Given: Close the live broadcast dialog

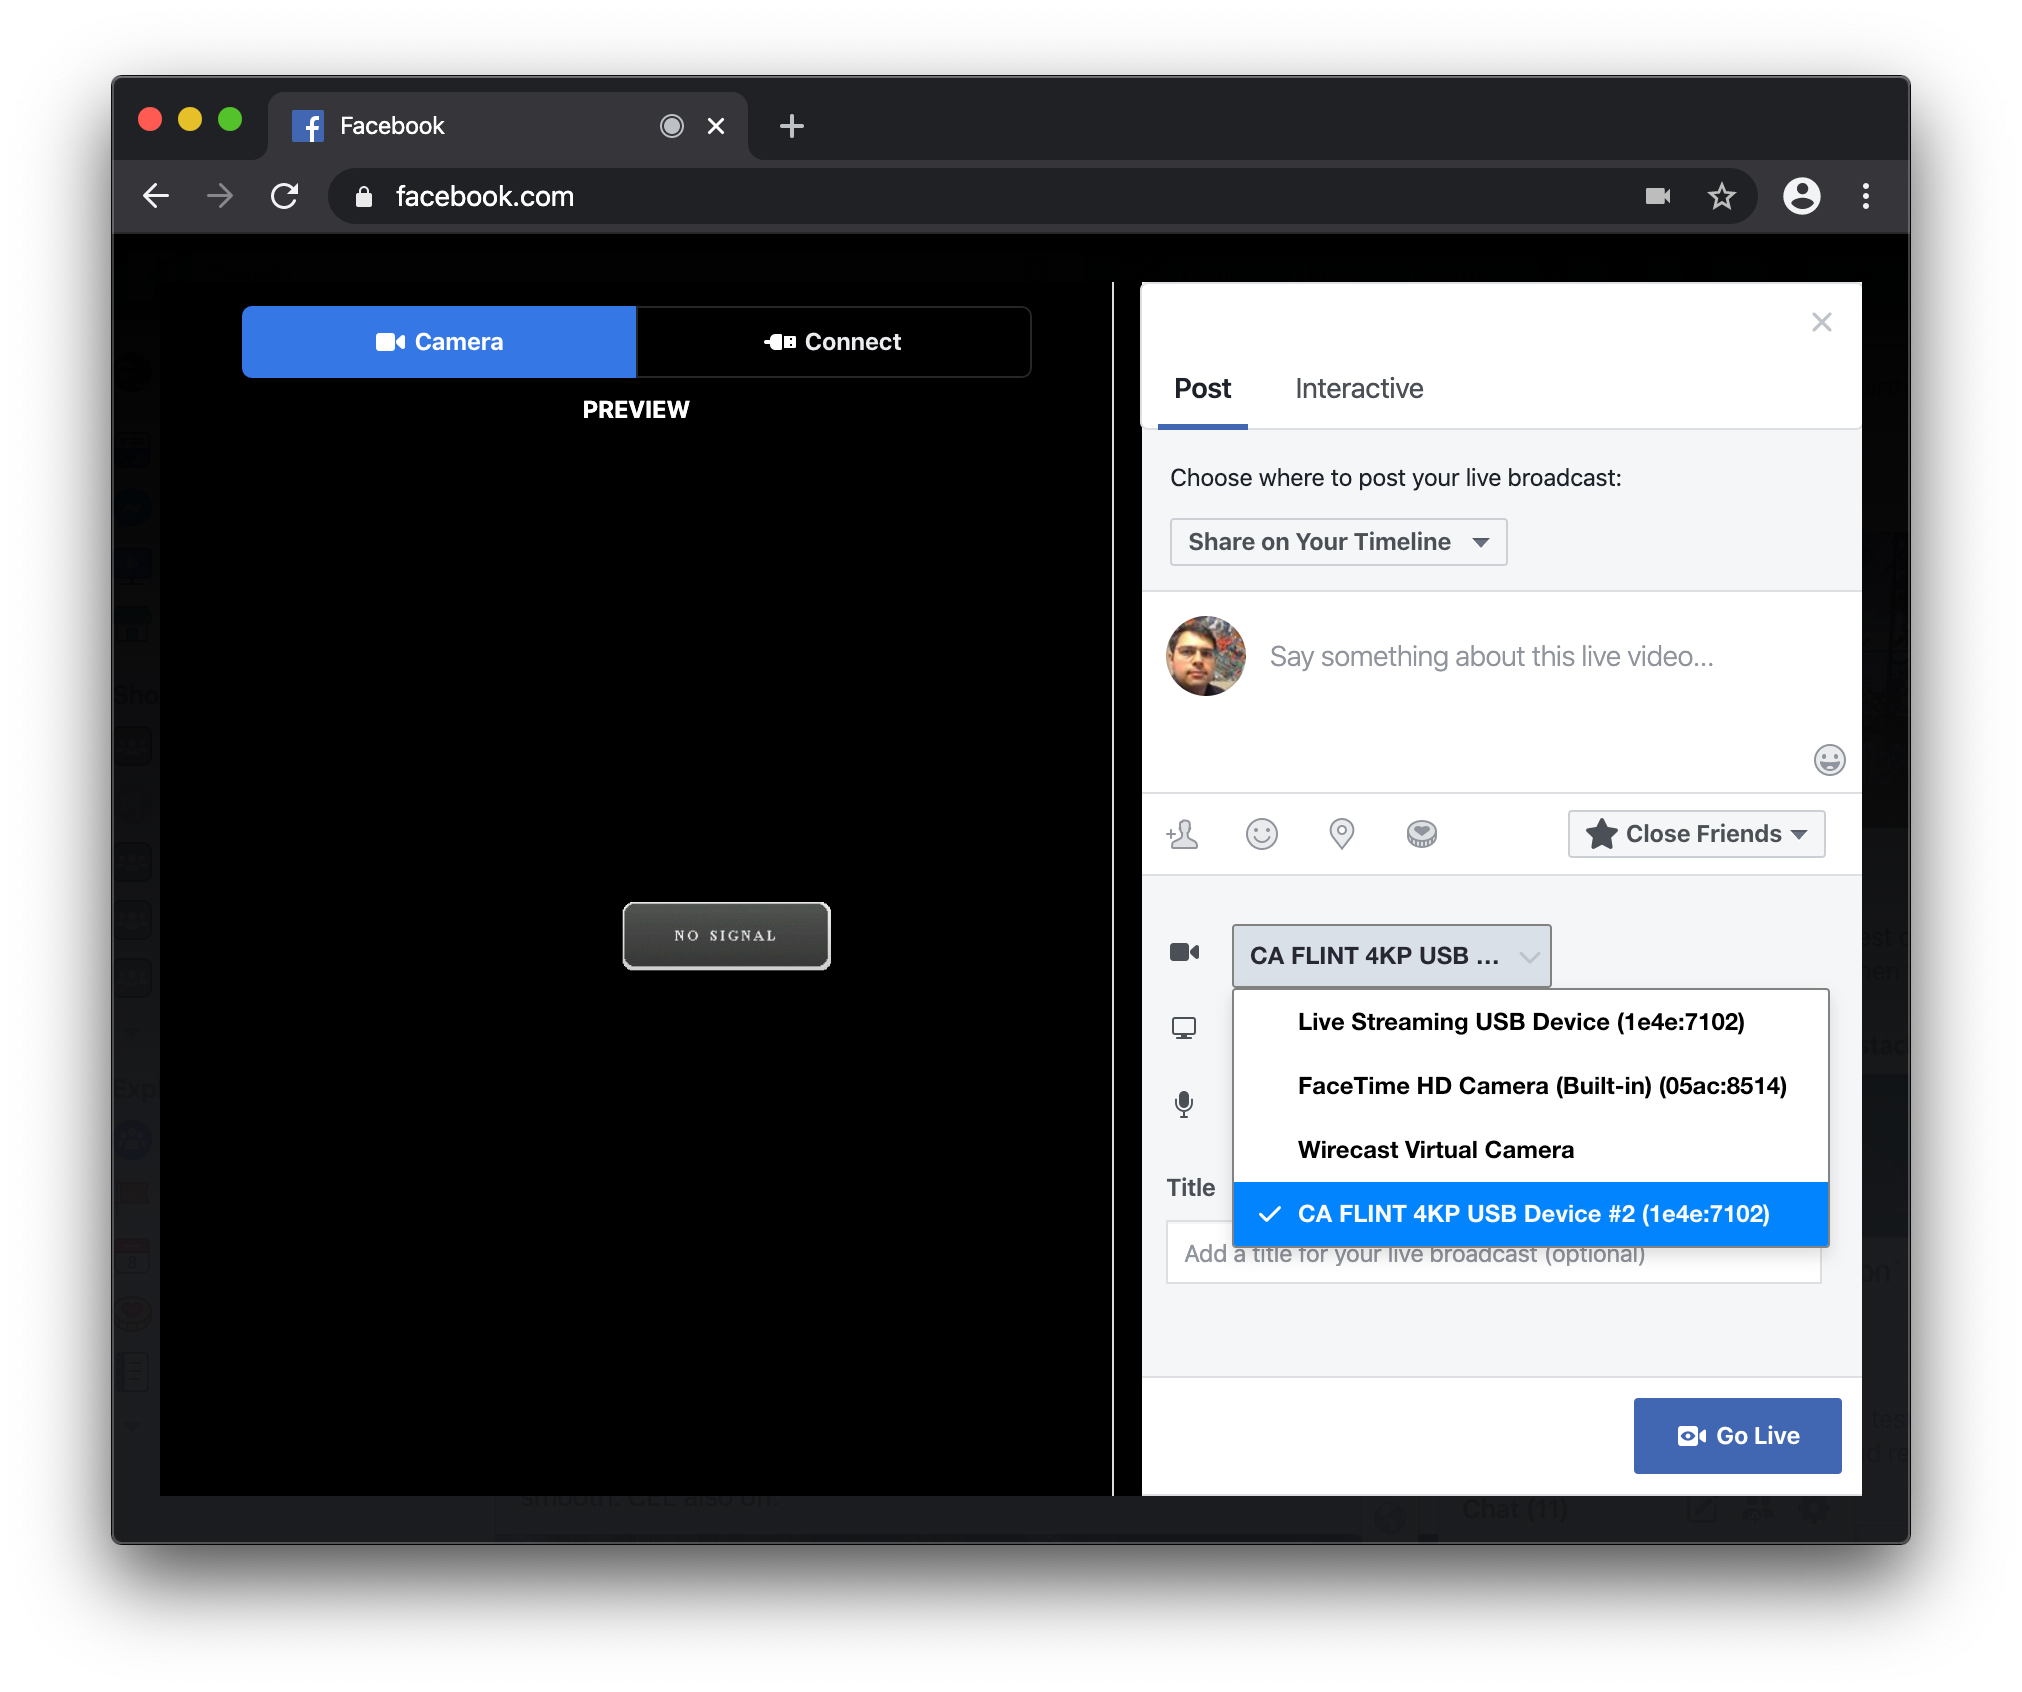Looking at the screenshot, I should pyautogui.click(x=1821, y=322).
